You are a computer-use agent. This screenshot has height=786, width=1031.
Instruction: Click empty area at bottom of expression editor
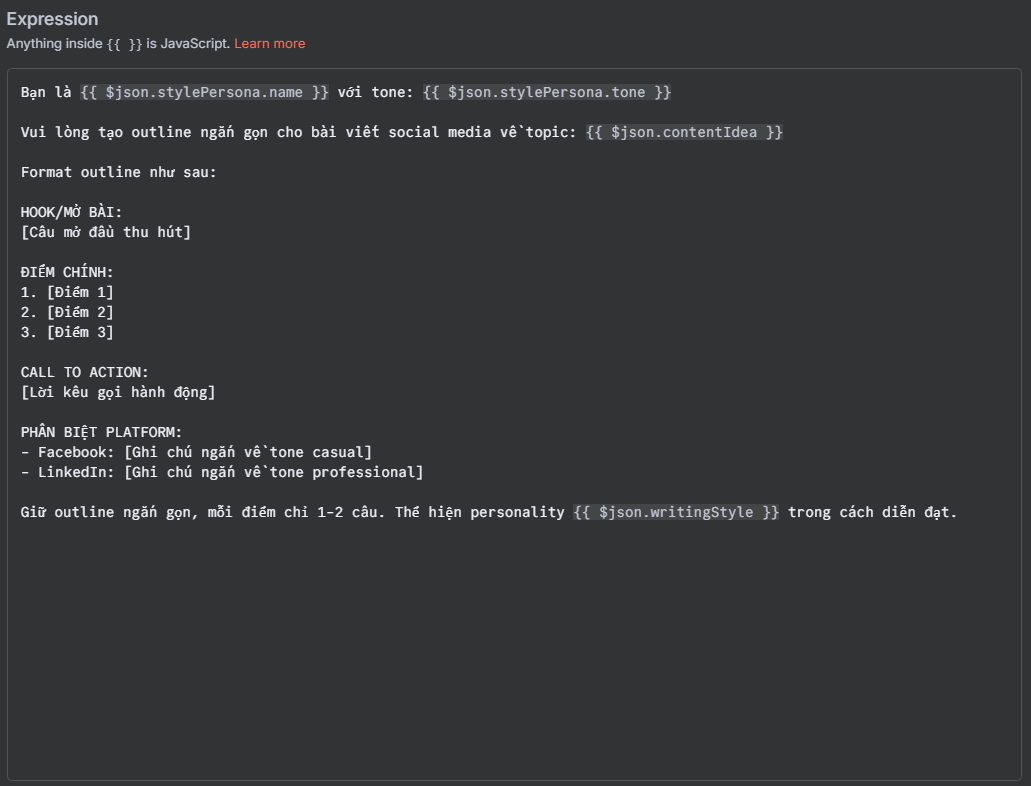coord(514,660)
